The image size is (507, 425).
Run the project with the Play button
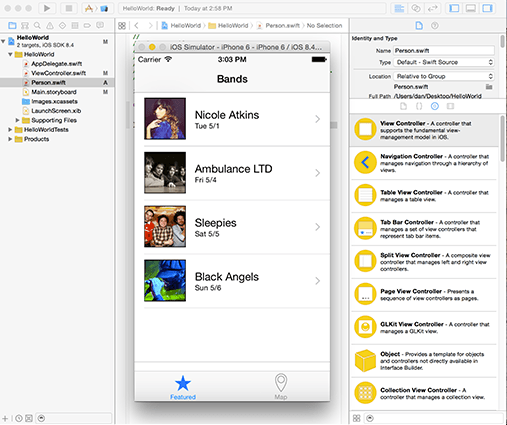(47, 8)
